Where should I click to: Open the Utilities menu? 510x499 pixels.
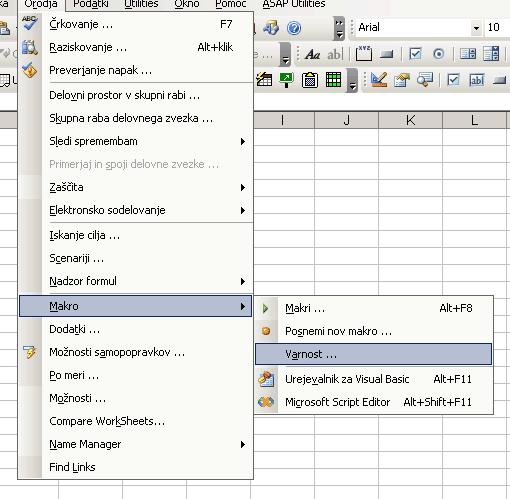(x=141, y=4)
